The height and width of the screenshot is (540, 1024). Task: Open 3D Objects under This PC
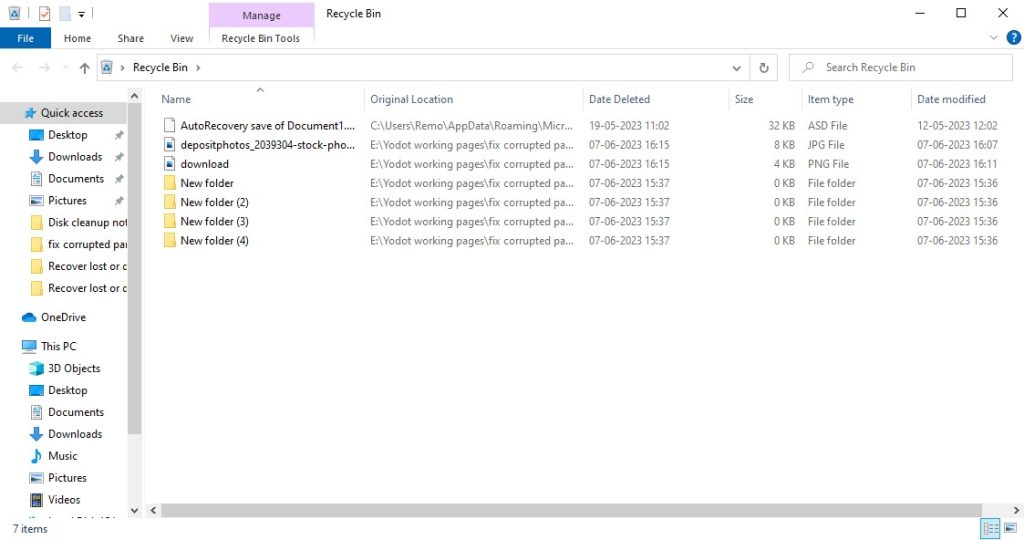(x=74, y=368)
